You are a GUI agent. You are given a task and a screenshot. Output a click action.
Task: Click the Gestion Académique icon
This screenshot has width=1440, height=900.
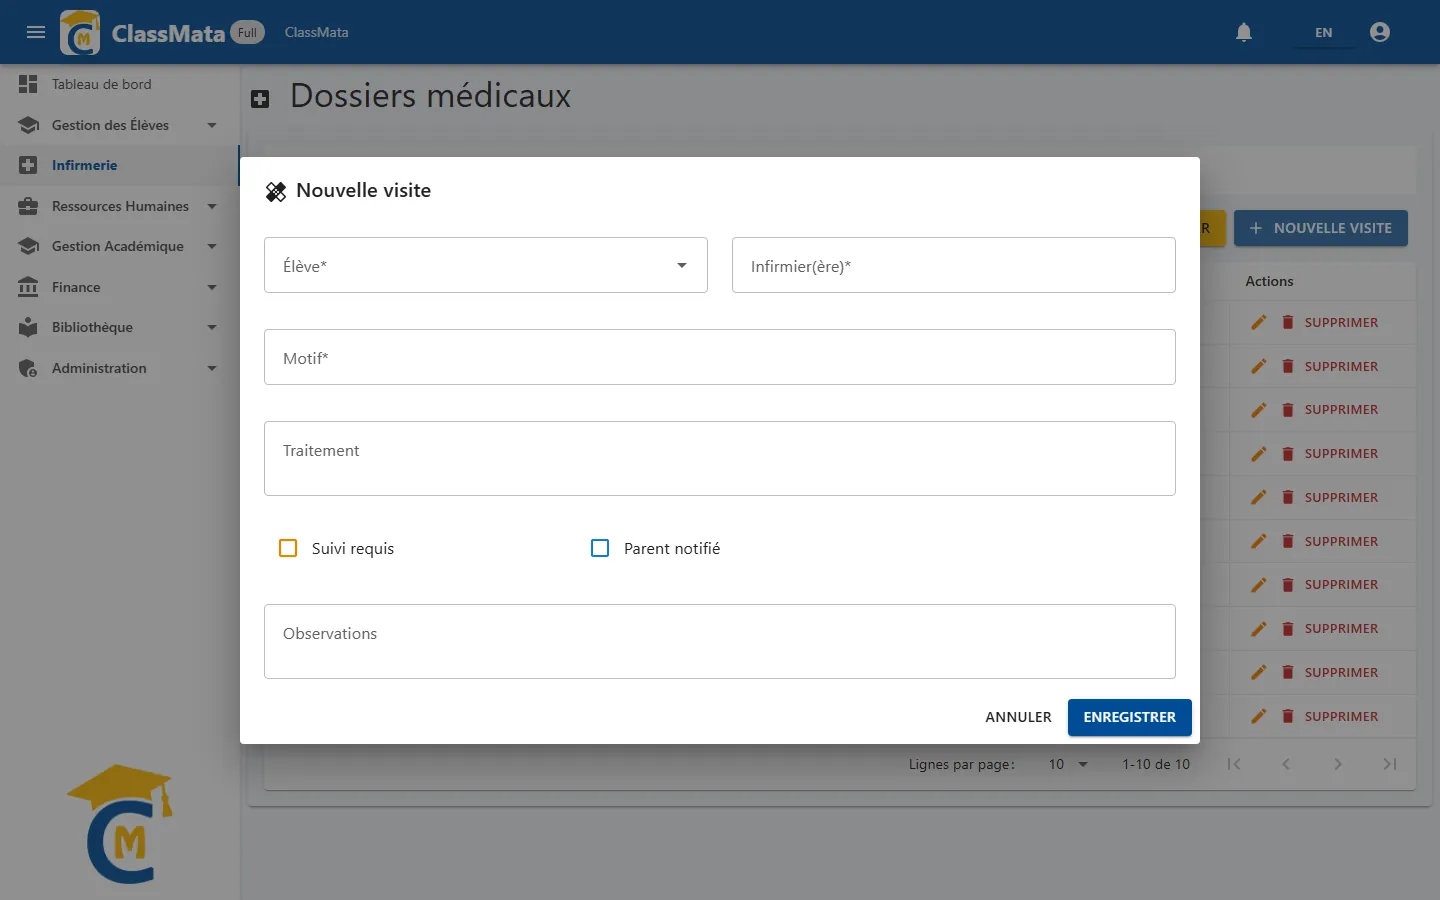28,246
